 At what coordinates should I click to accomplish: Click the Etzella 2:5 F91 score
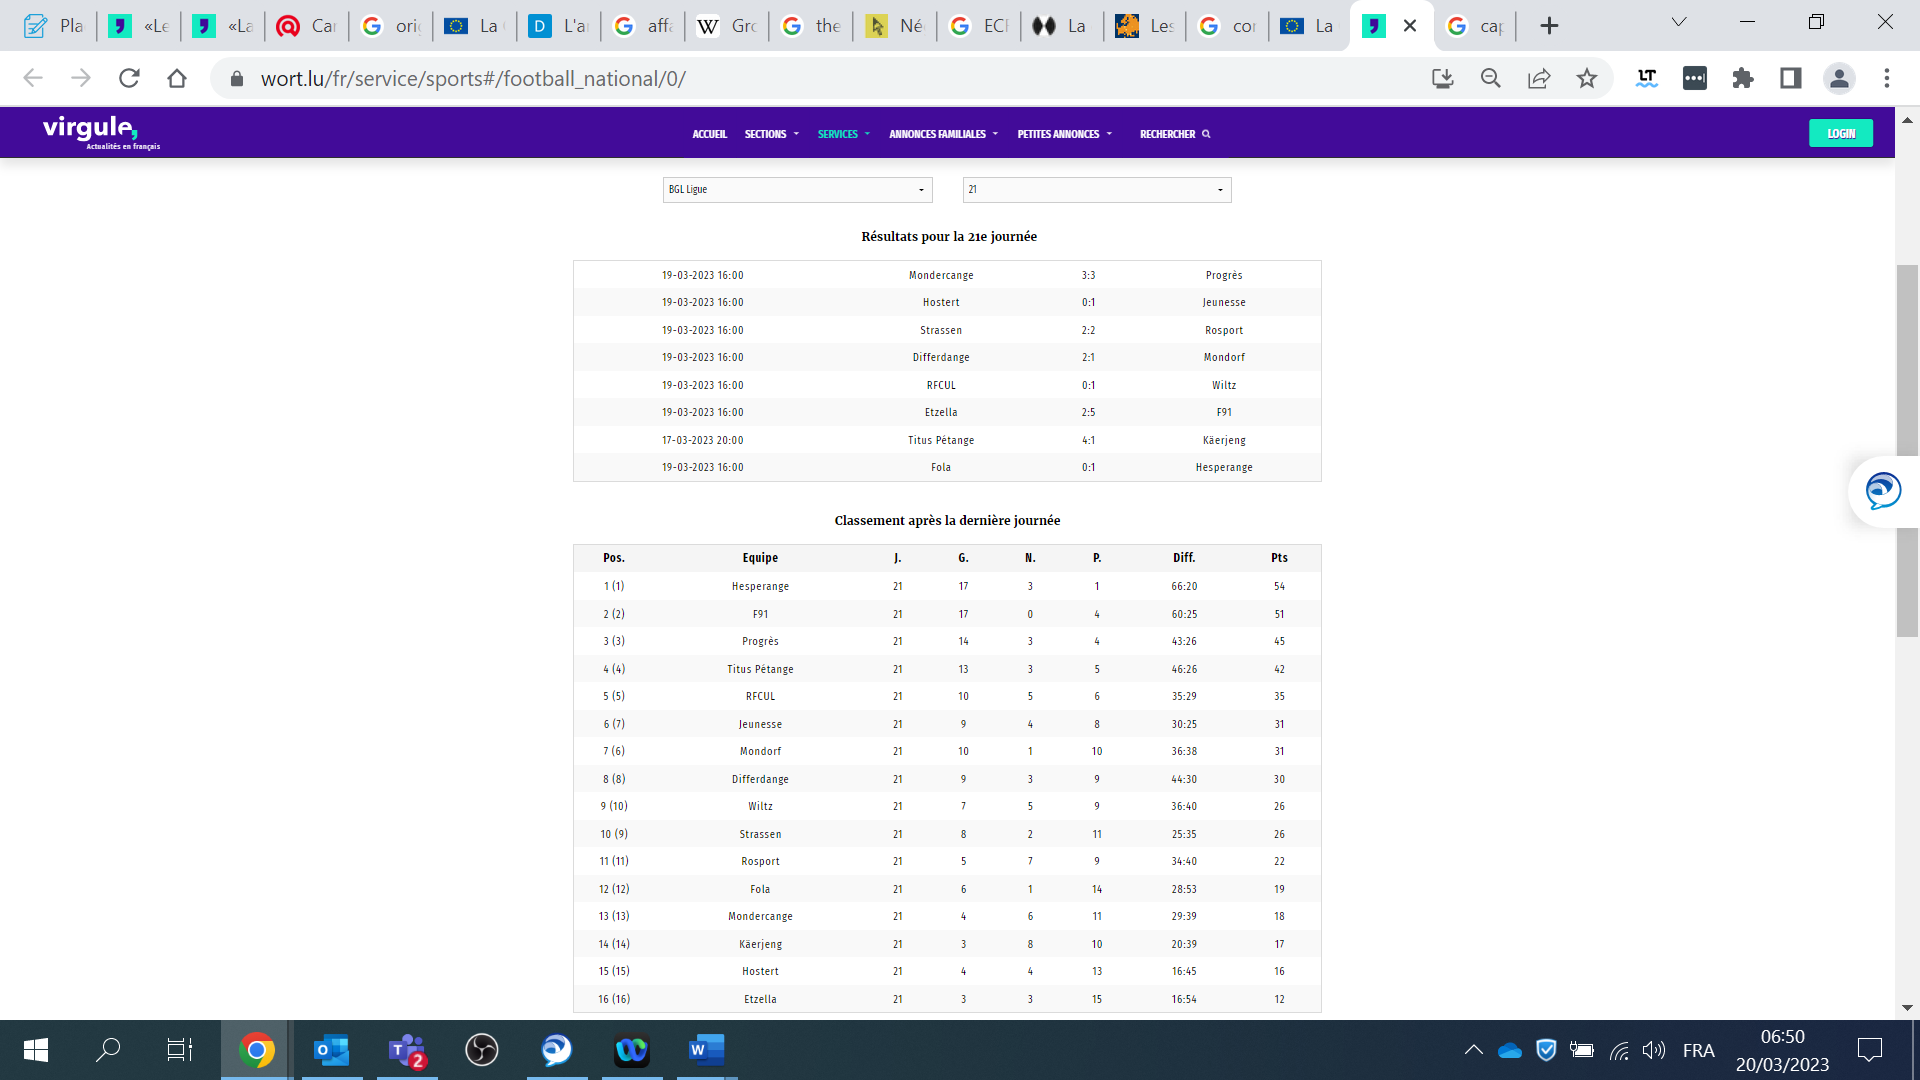click(1088, 413)
